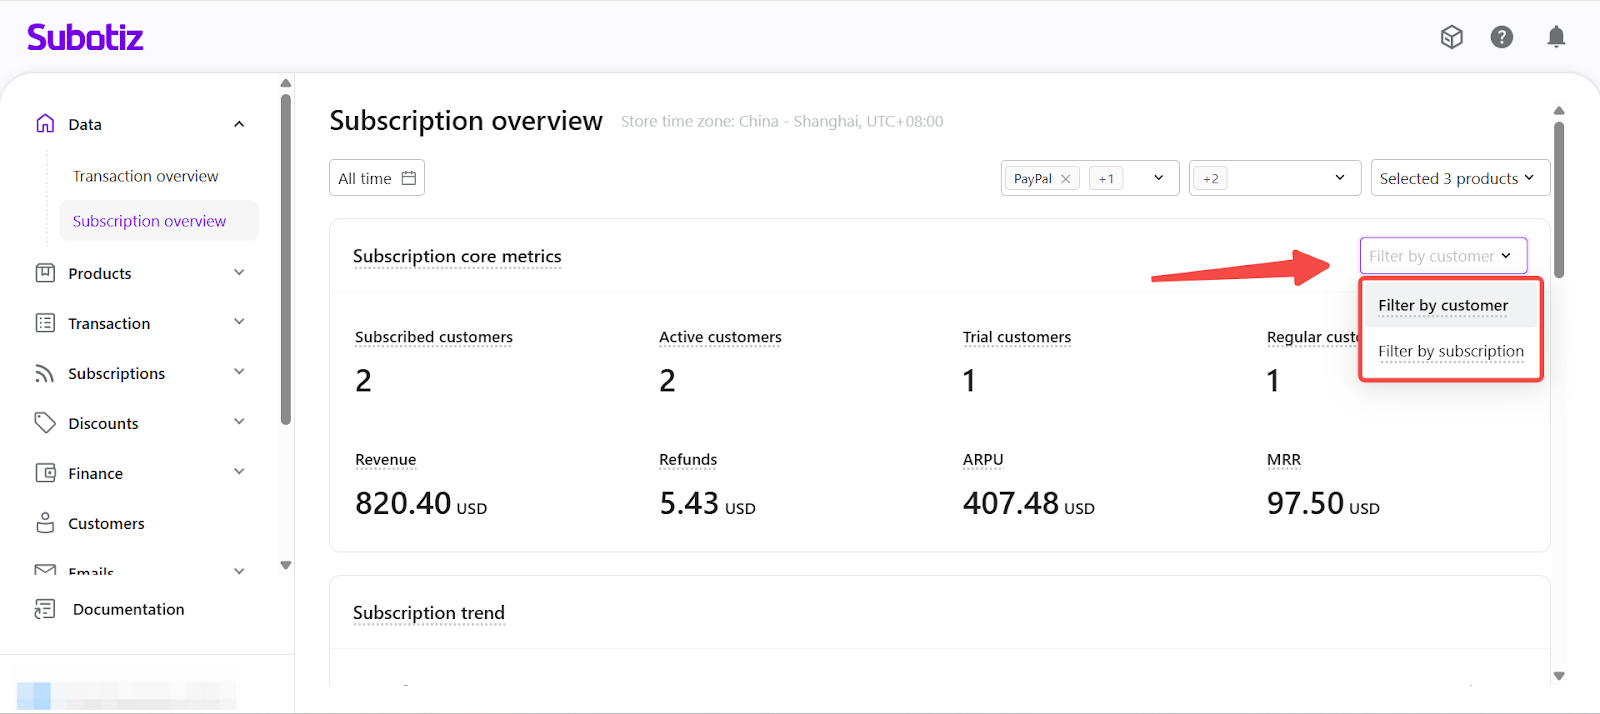Click the Subotiz logo

click(85, 38)
